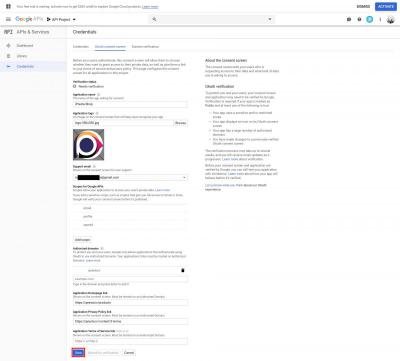Image resolution: width=400 pixels, height=361 pixels.
Task: Open Credentials in the sidebar
Action: coord(25,66)
